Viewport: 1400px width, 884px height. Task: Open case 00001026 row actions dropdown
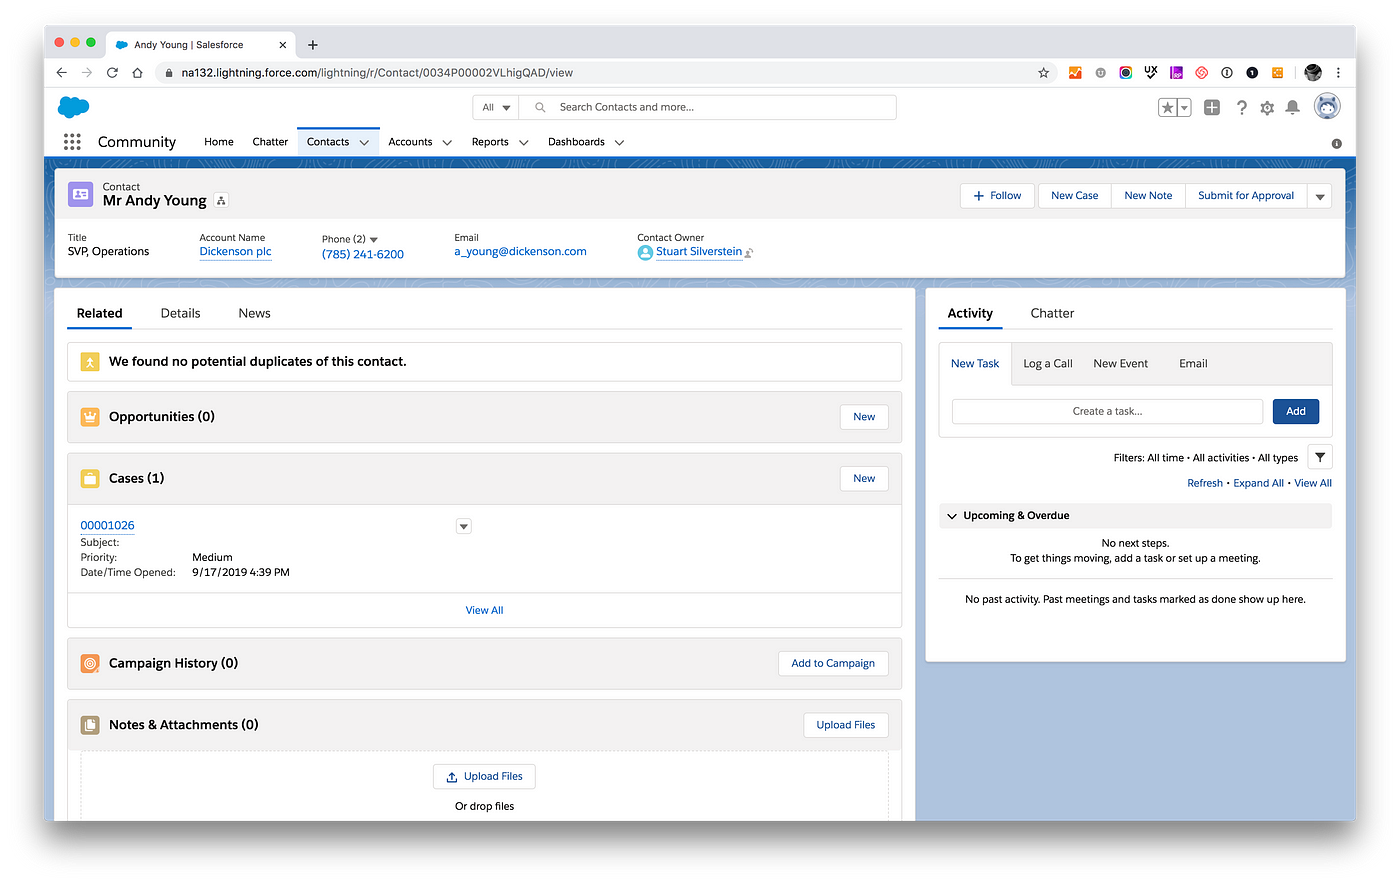pyautogui.click(x=463, y=526)
